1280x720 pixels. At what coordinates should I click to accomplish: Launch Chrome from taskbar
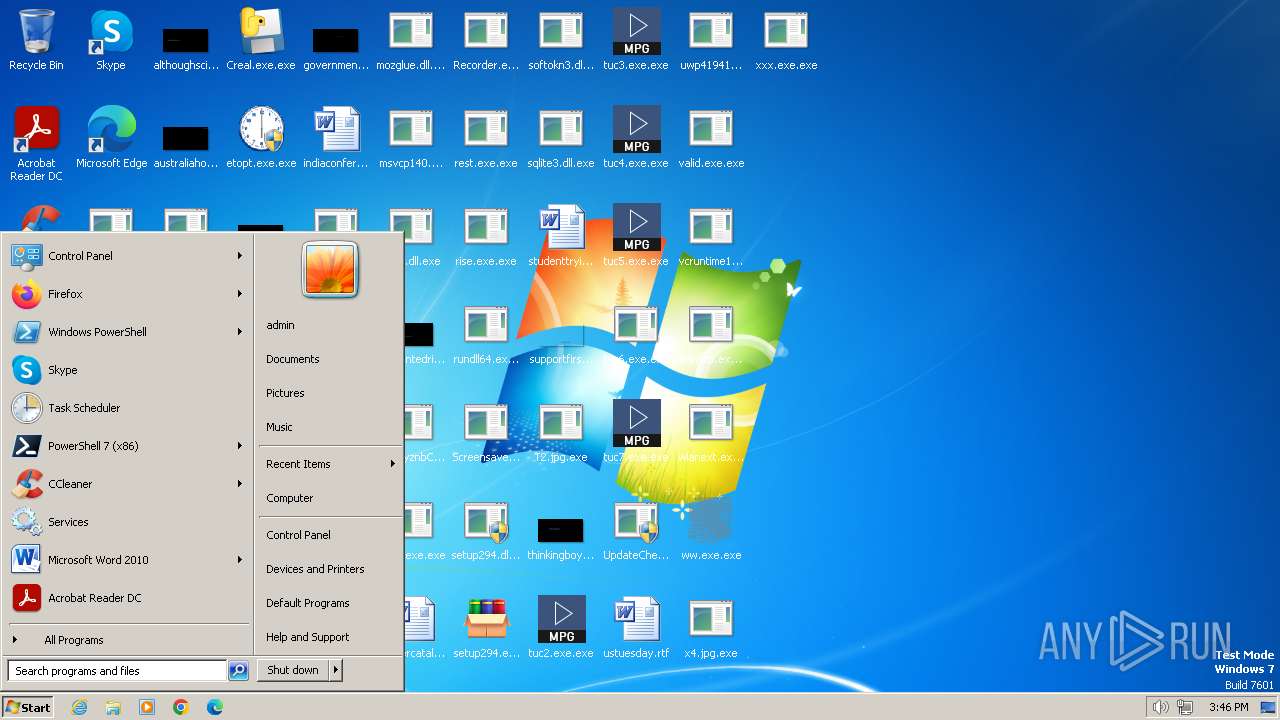181,707
